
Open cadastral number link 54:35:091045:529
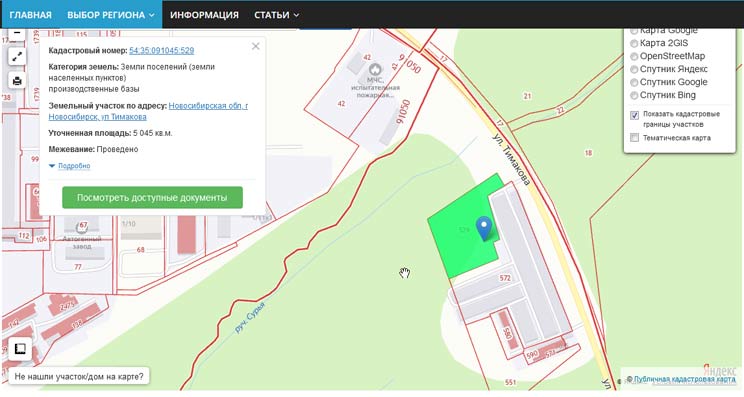pos(162,50)
